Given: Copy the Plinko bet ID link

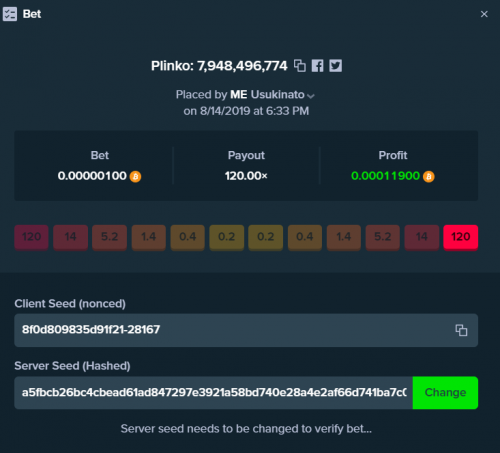Looking at the screenshot, I should pyautogui.click(x=300, y=66).
